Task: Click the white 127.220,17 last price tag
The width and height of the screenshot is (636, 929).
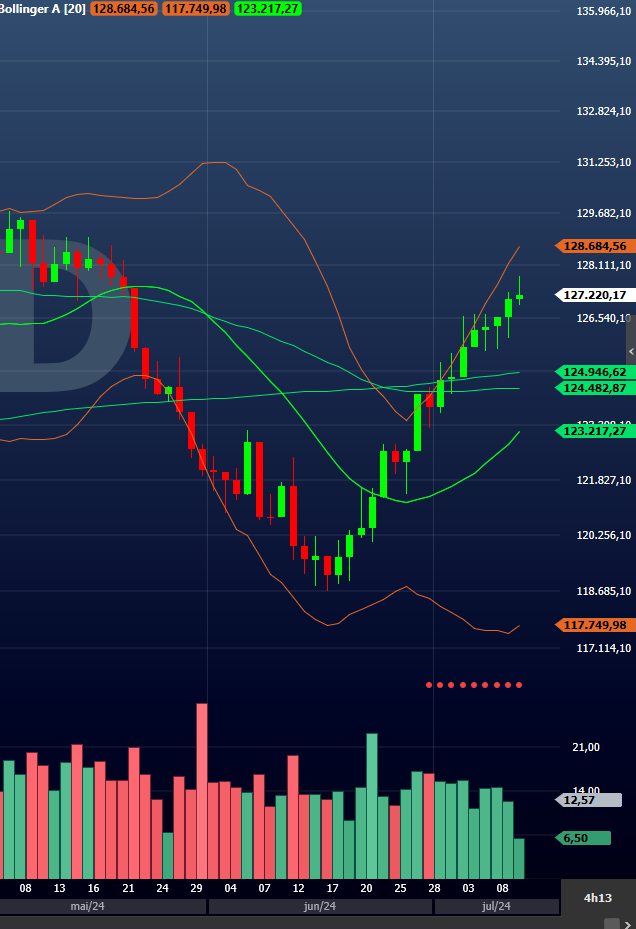Action: [x=595, y=294]
